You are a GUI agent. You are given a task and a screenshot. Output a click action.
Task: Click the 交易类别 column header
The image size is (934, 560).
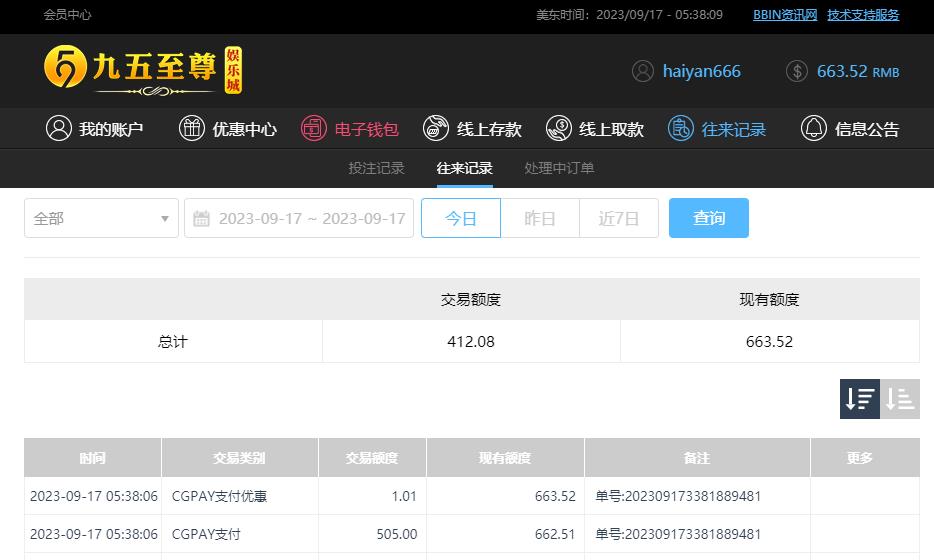pos(239,458)
